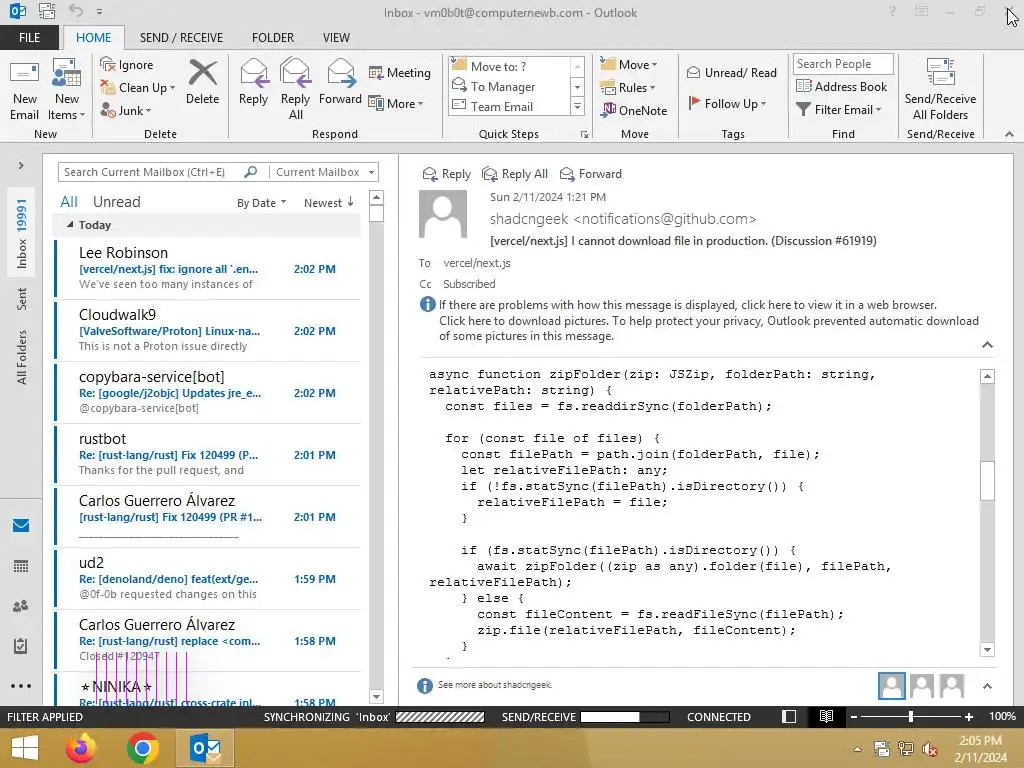Image resolution: width=1024 pixels, height=768 pixels.
Task: Select the 'Move to: ?' quick step
Action: [510, 66]
